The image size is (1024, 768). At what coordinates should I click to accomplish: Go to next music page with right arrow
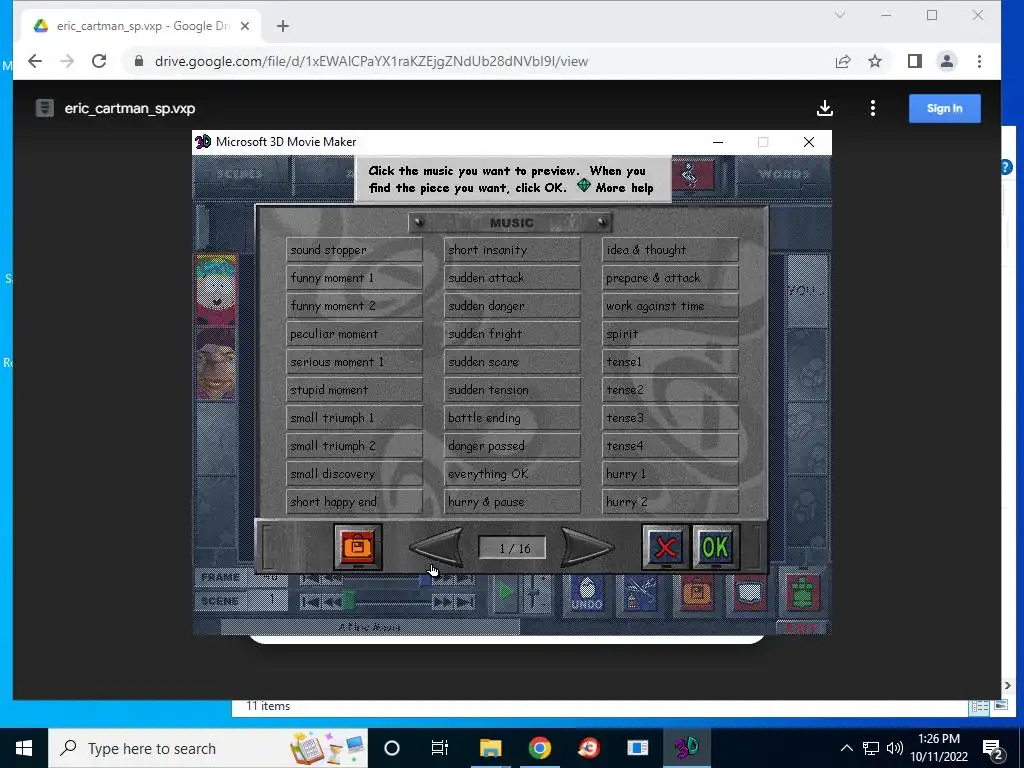point(587,547)
